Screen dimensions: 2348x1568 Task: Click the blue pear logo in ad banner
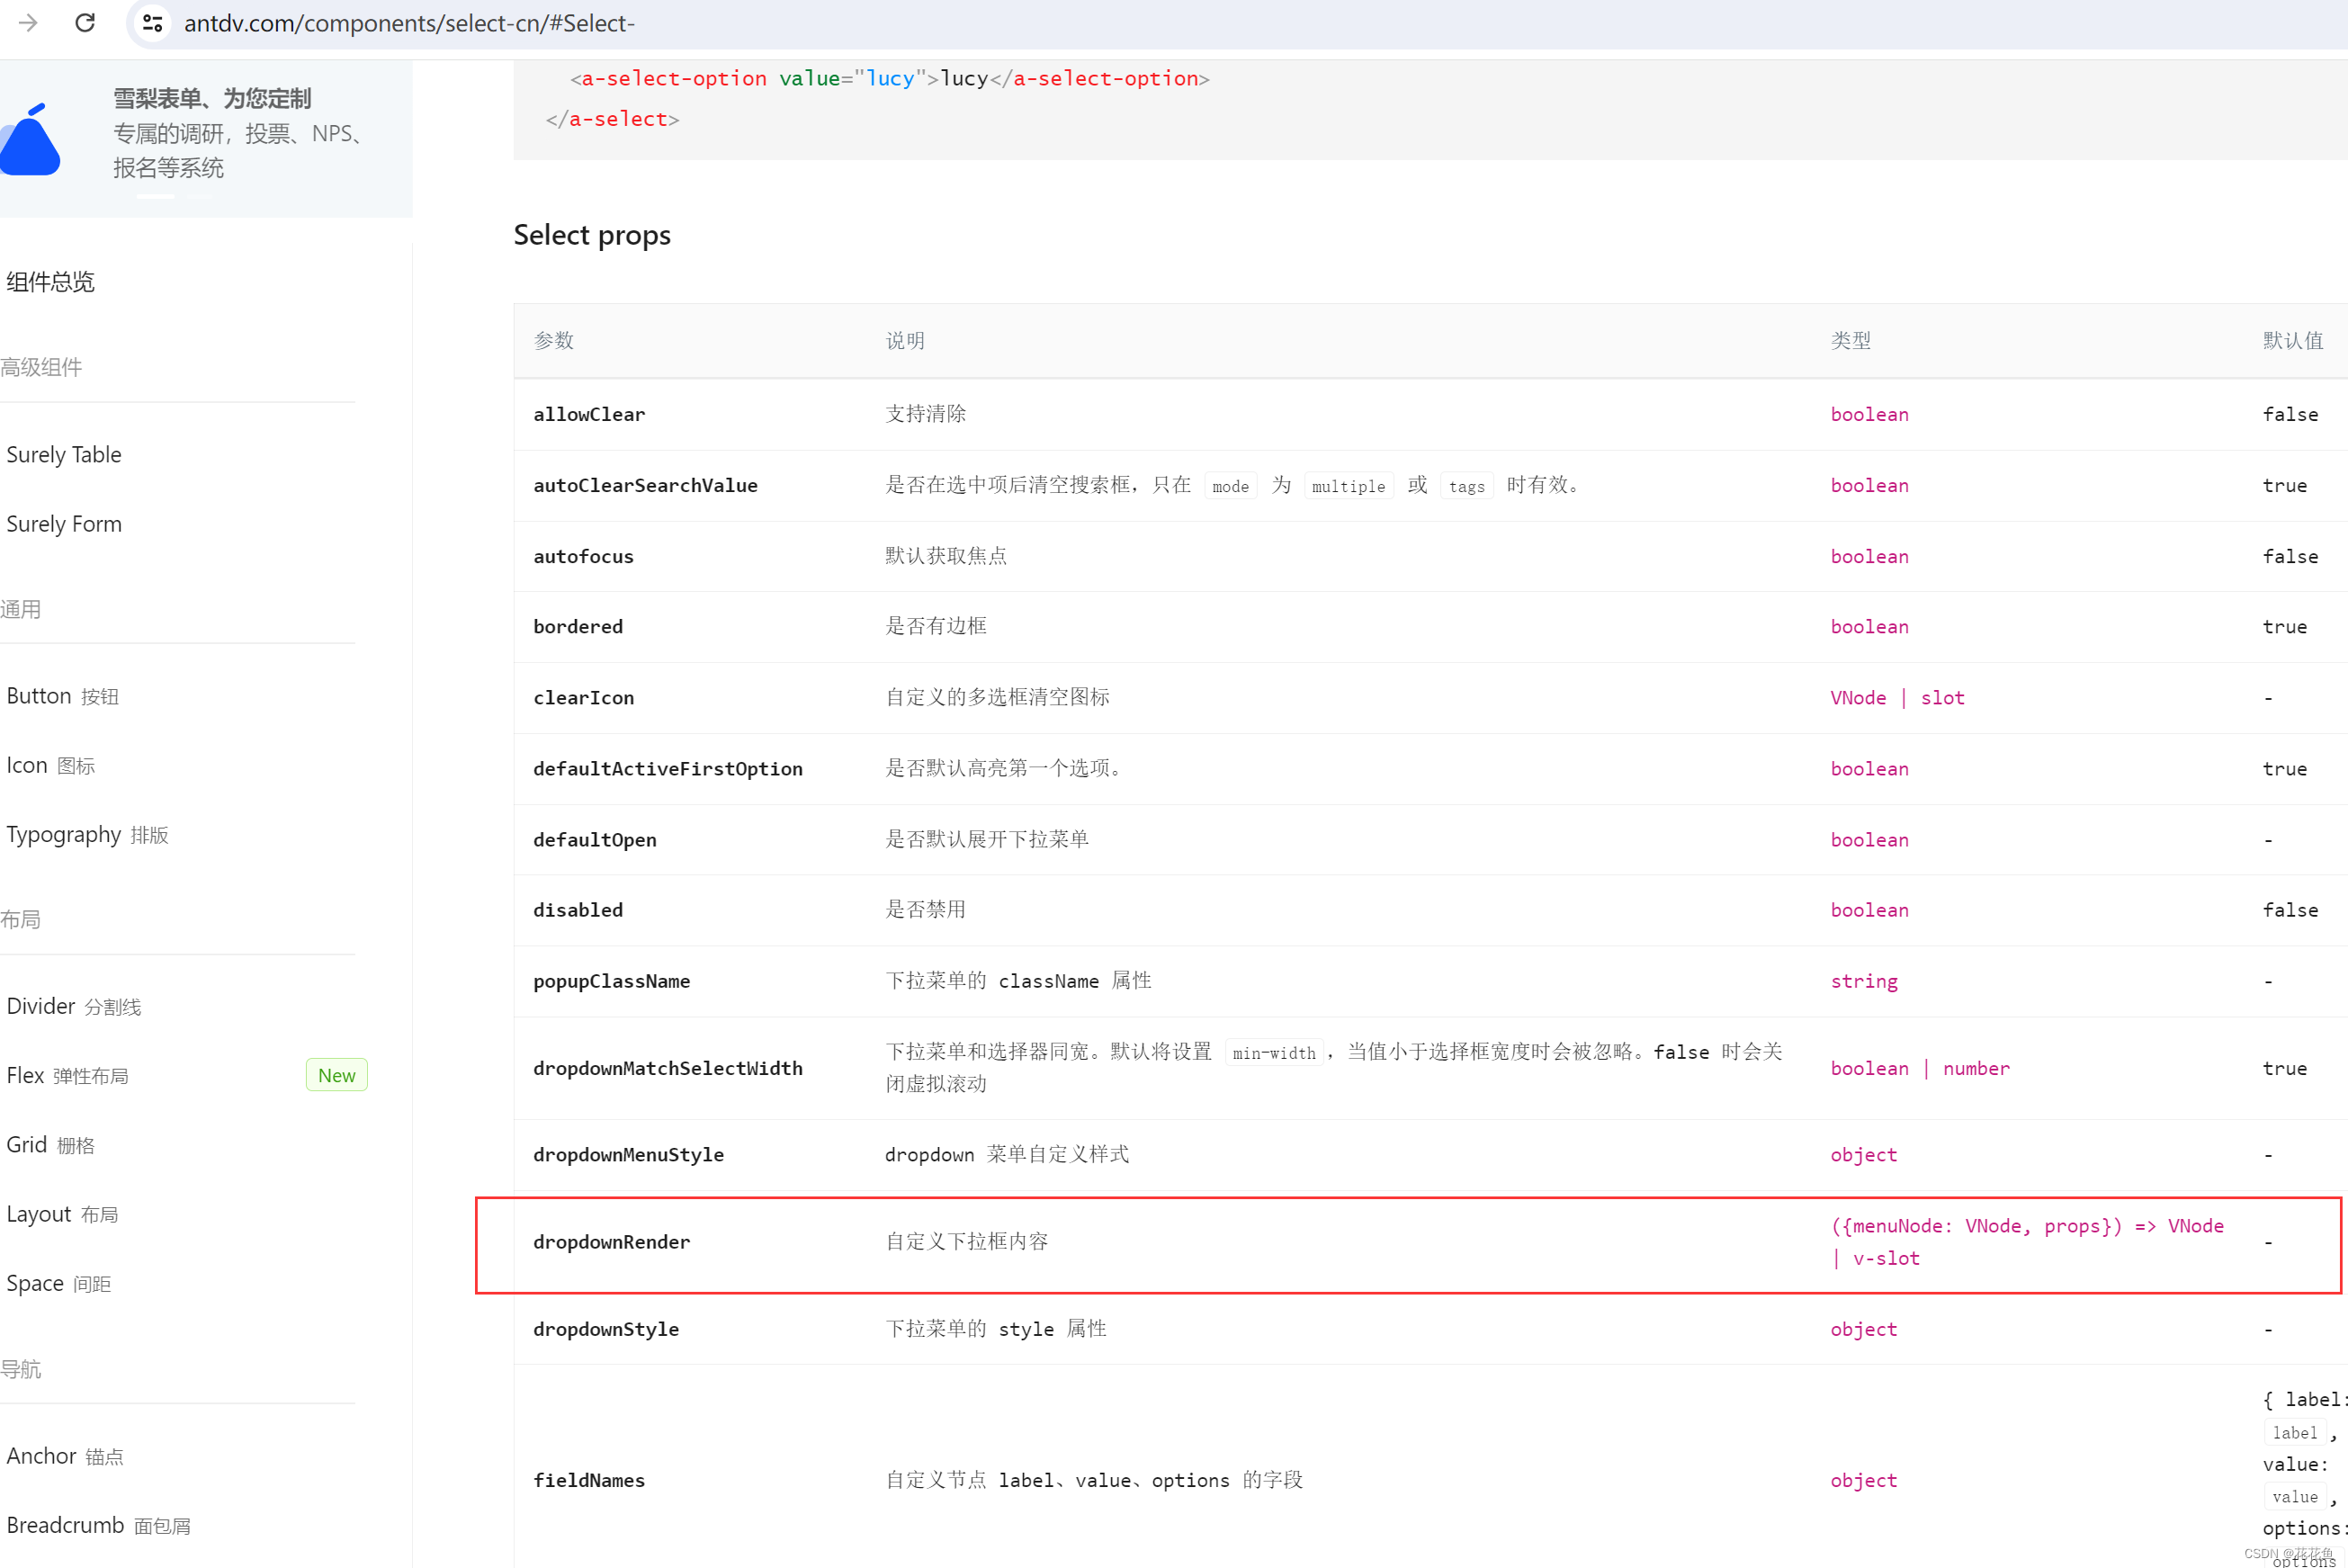31,140
